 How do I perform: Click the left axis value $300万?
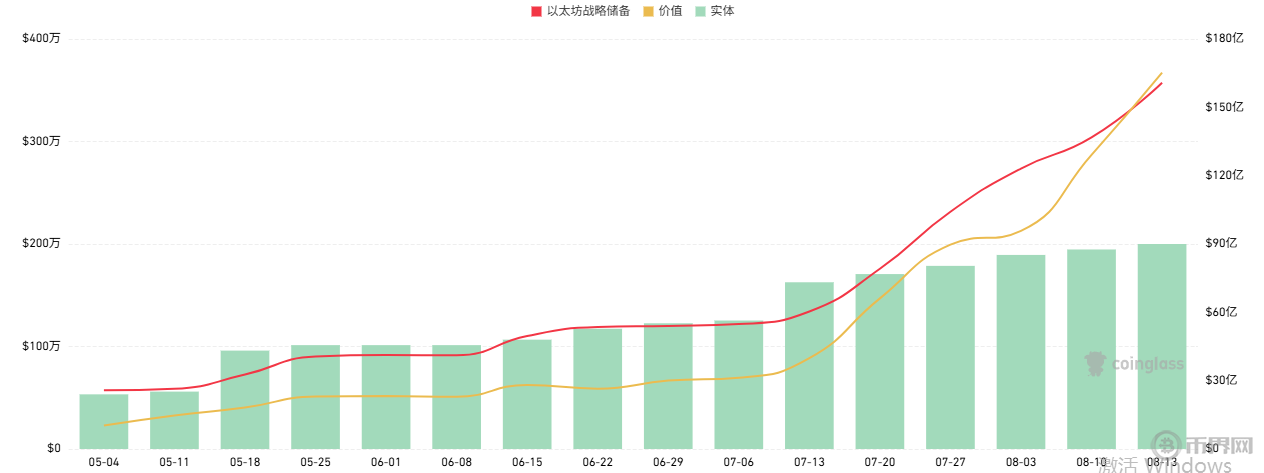(41, 141)
